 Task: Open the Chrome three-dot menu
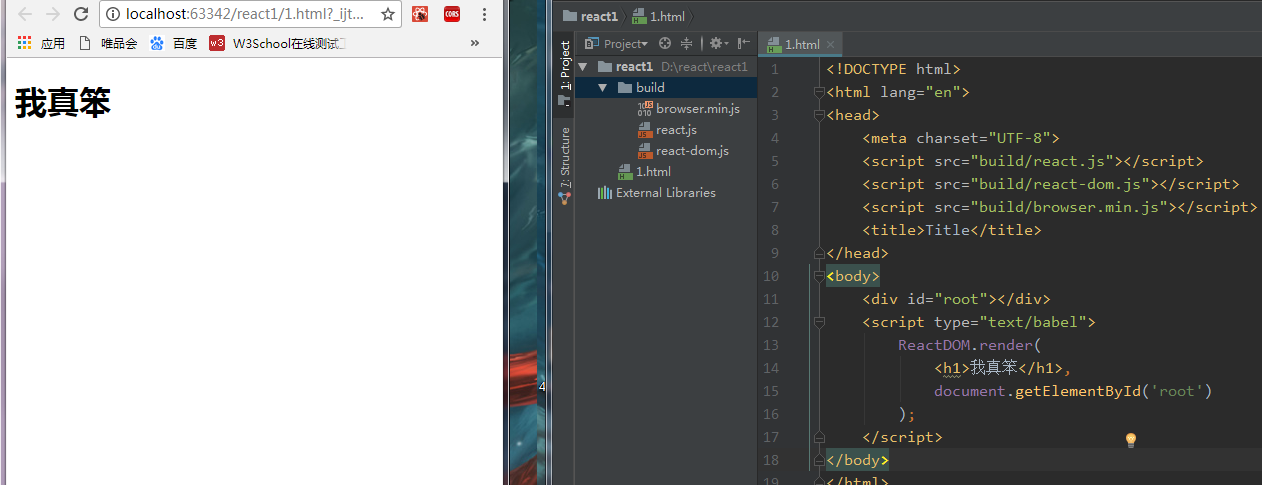tap(485, 14)
